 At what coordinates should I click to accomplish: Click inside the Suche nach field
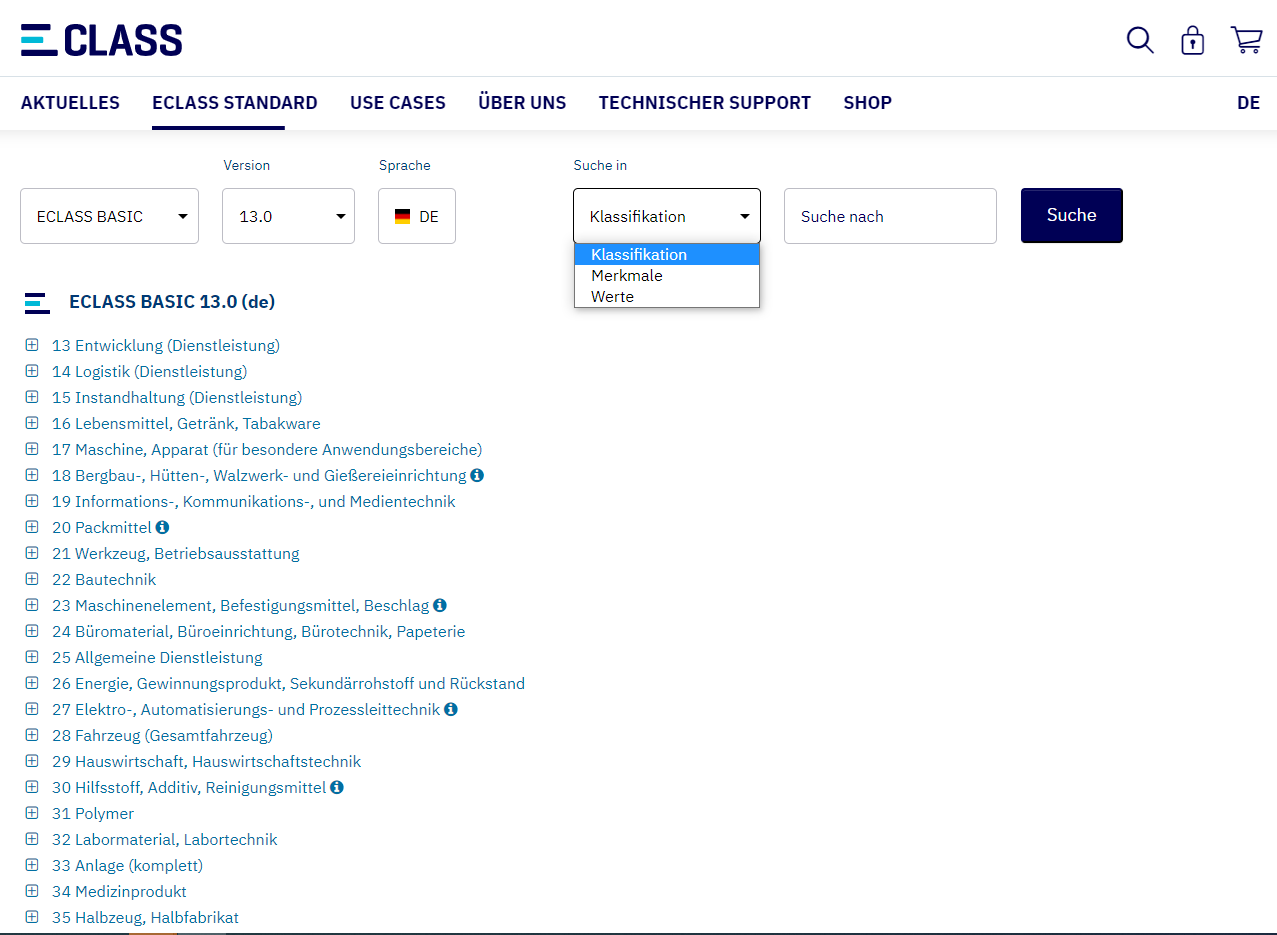coord(889,215)
